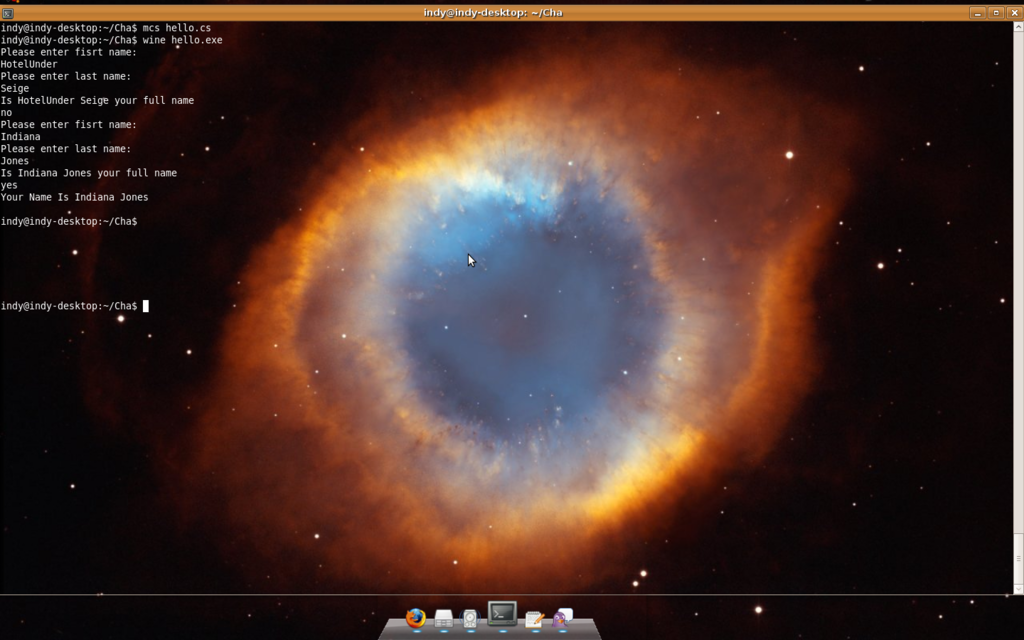Click the Terminal icon in the dock

pyautogui.click(x=502, y=614)
